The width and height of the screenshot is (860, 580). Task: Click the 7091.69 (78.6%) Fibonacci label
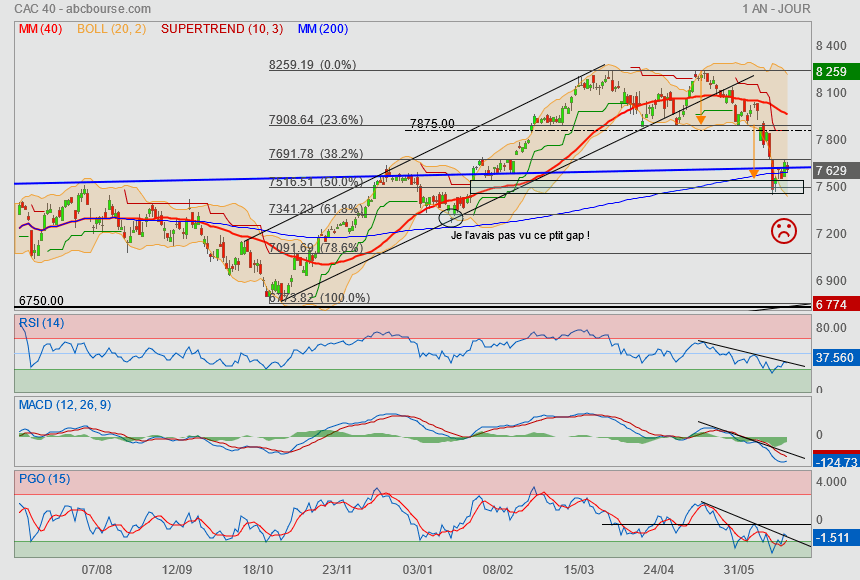tap(316, 247)
